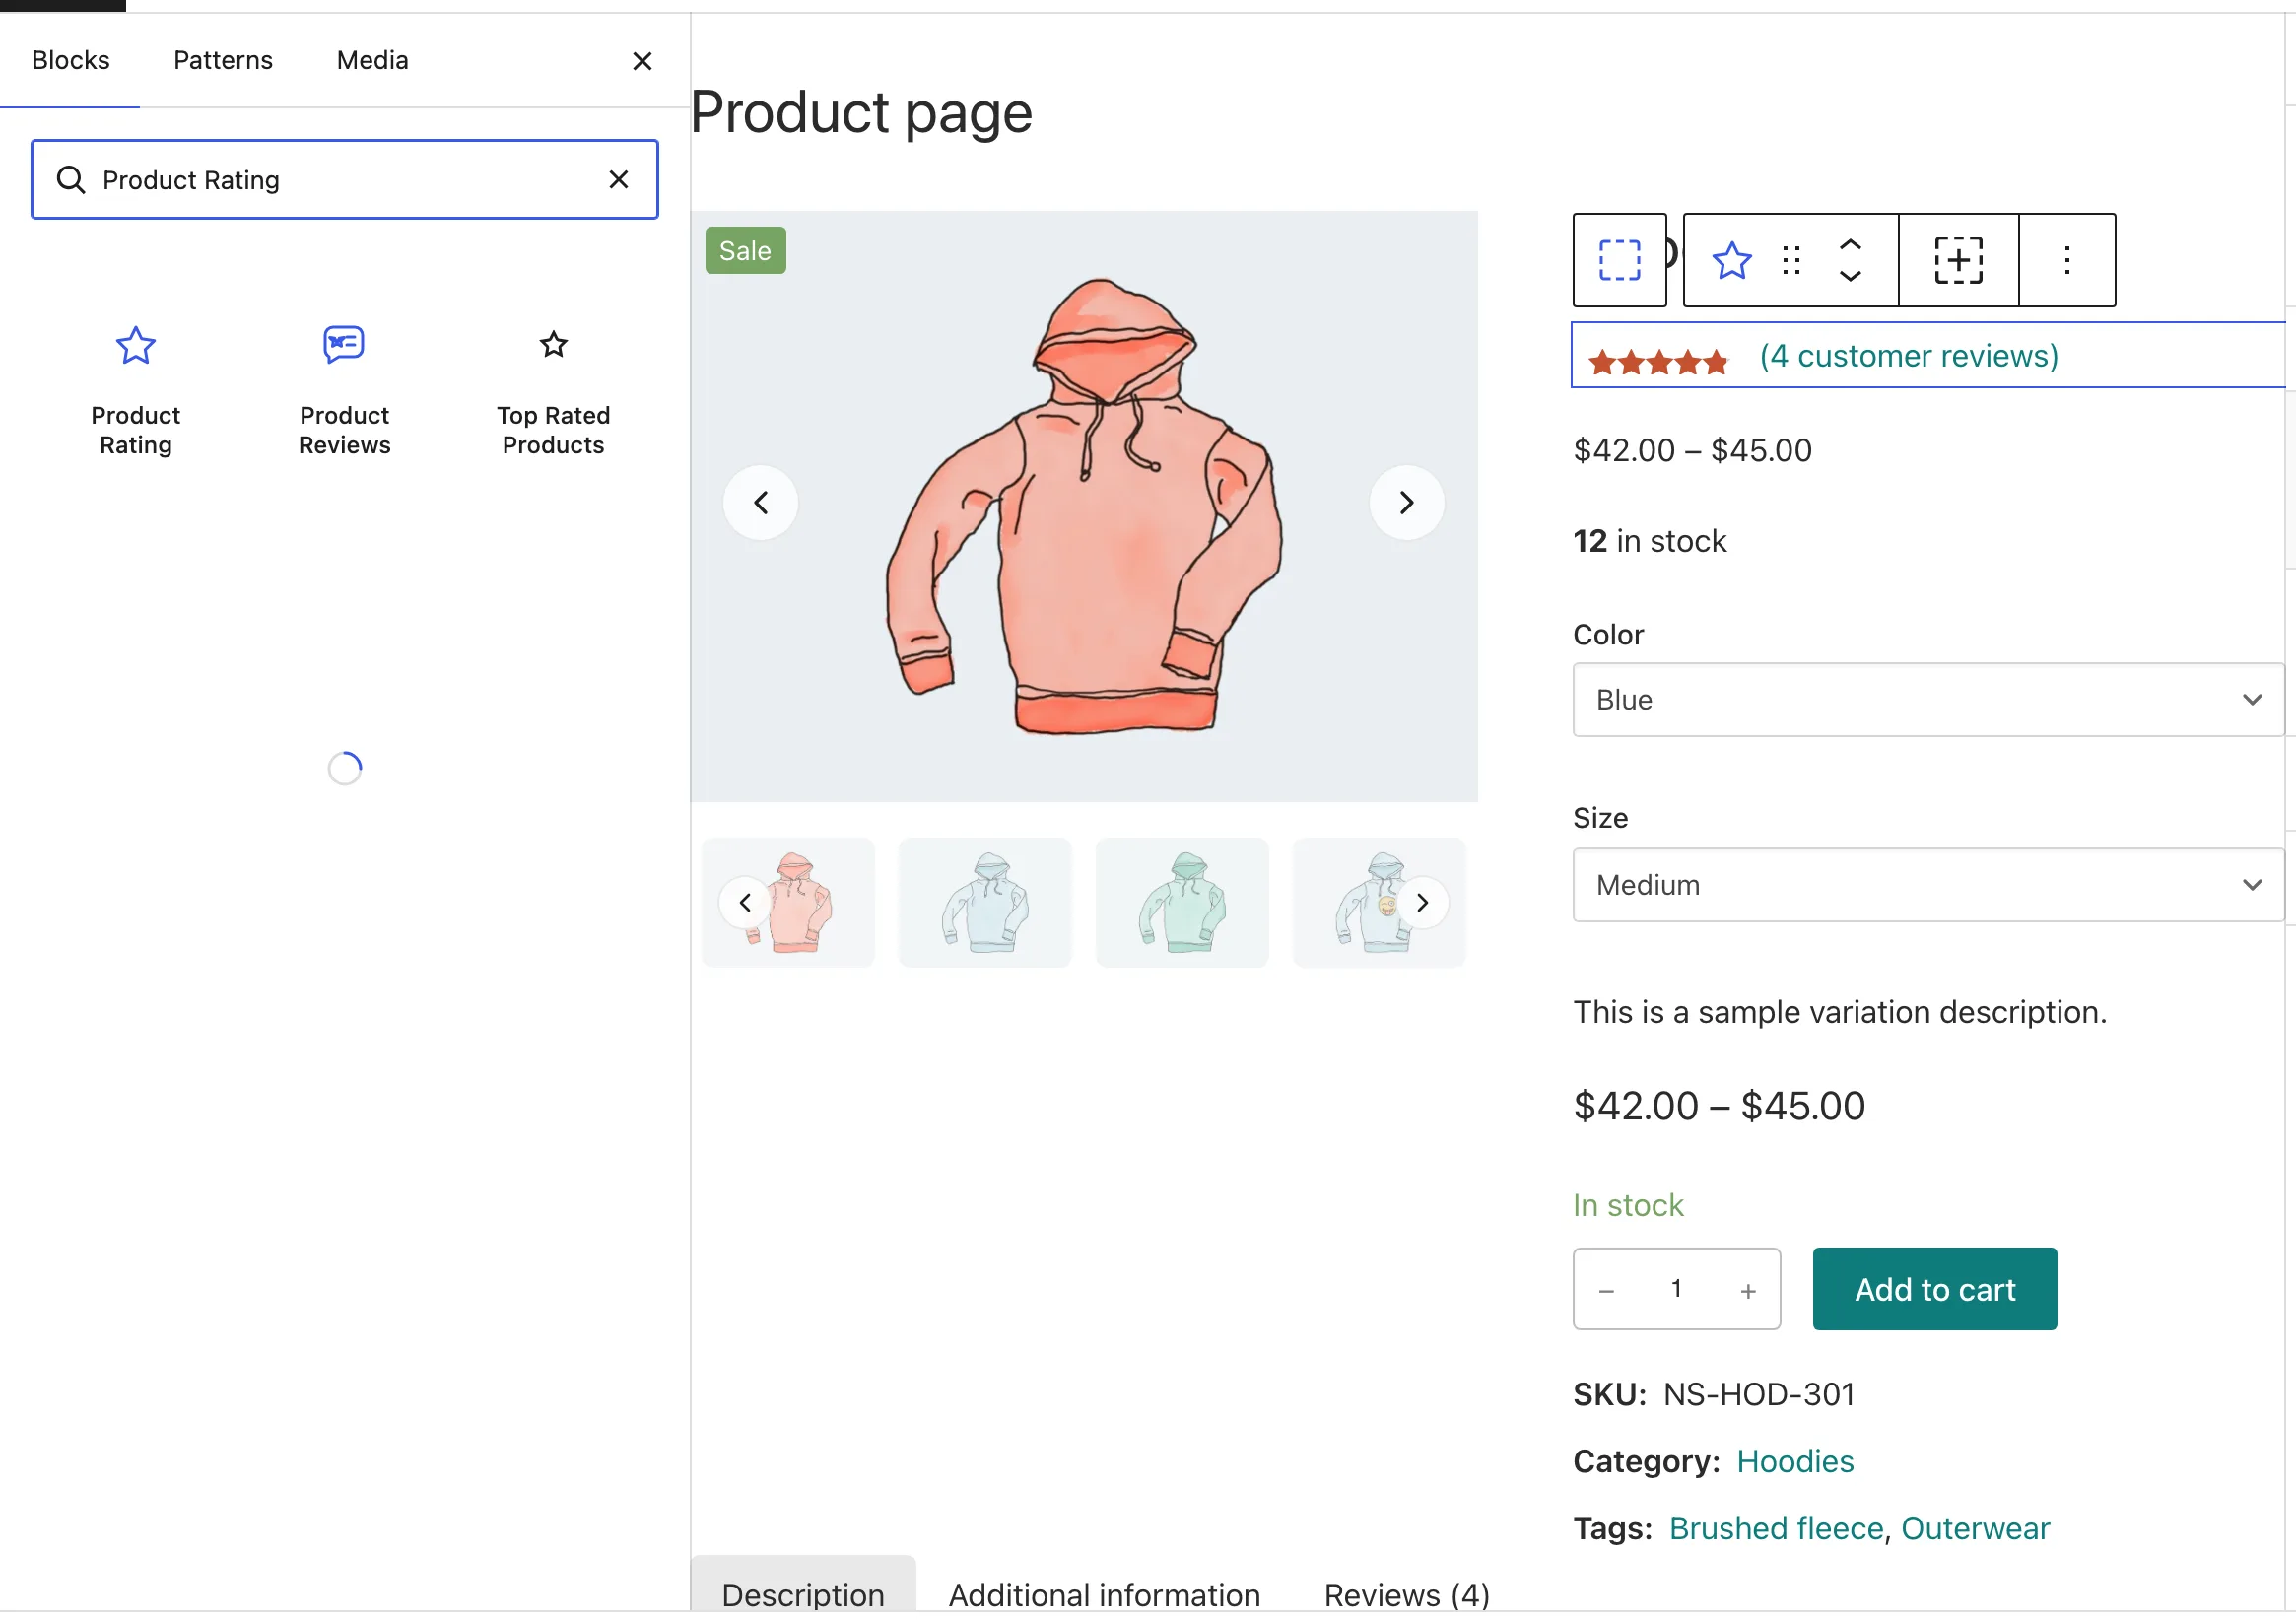Open the 4 customer reviews link
This screenshot has height=1622, width=2296.
coord(1908,356)
